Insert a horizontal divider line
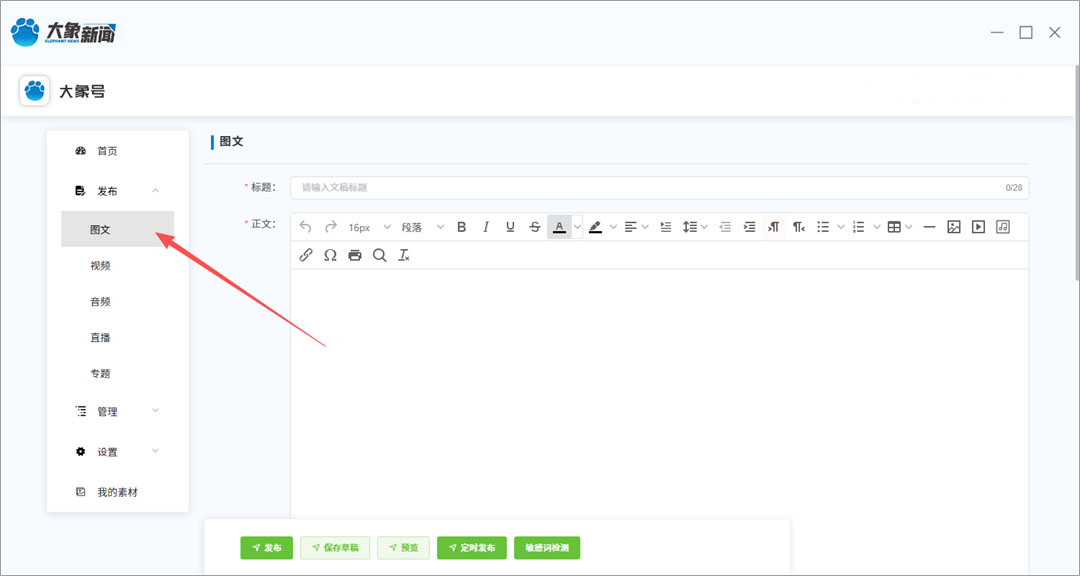This screenshot has height=576, width=1080. (929, 227)
